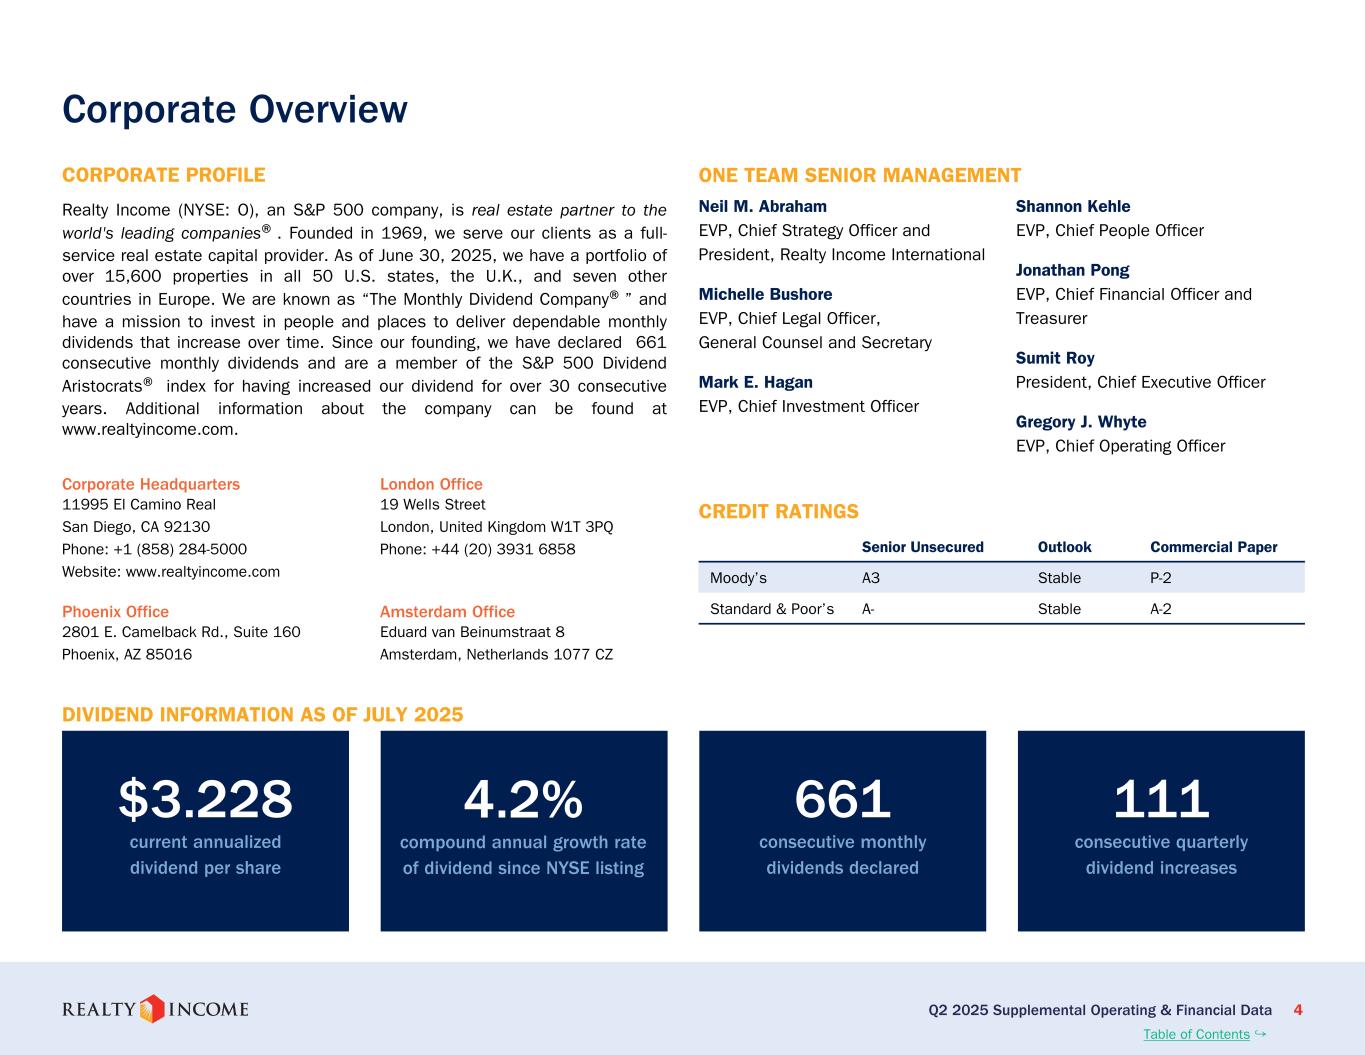This screenshot has width=1365, height=1055.
Task: Click the Corporate Headquarters heading
Action: point(151,484)
